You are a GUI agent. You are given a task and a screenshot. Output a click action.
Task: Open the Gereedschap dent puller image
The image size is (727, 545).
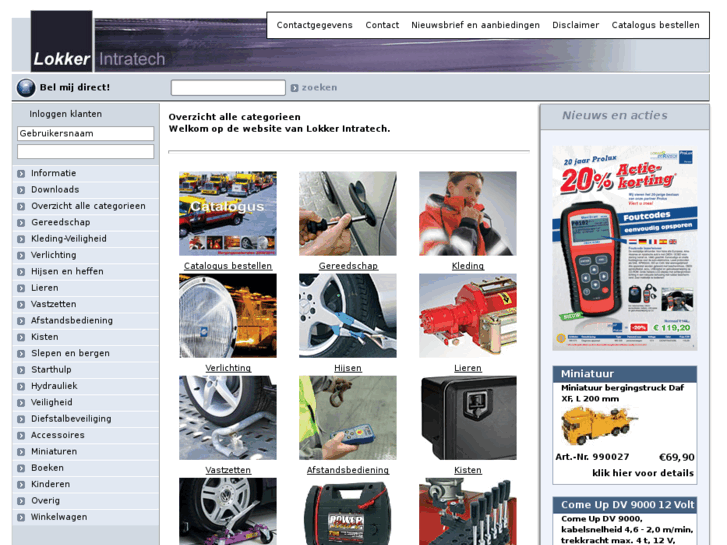tap(348, 213)
